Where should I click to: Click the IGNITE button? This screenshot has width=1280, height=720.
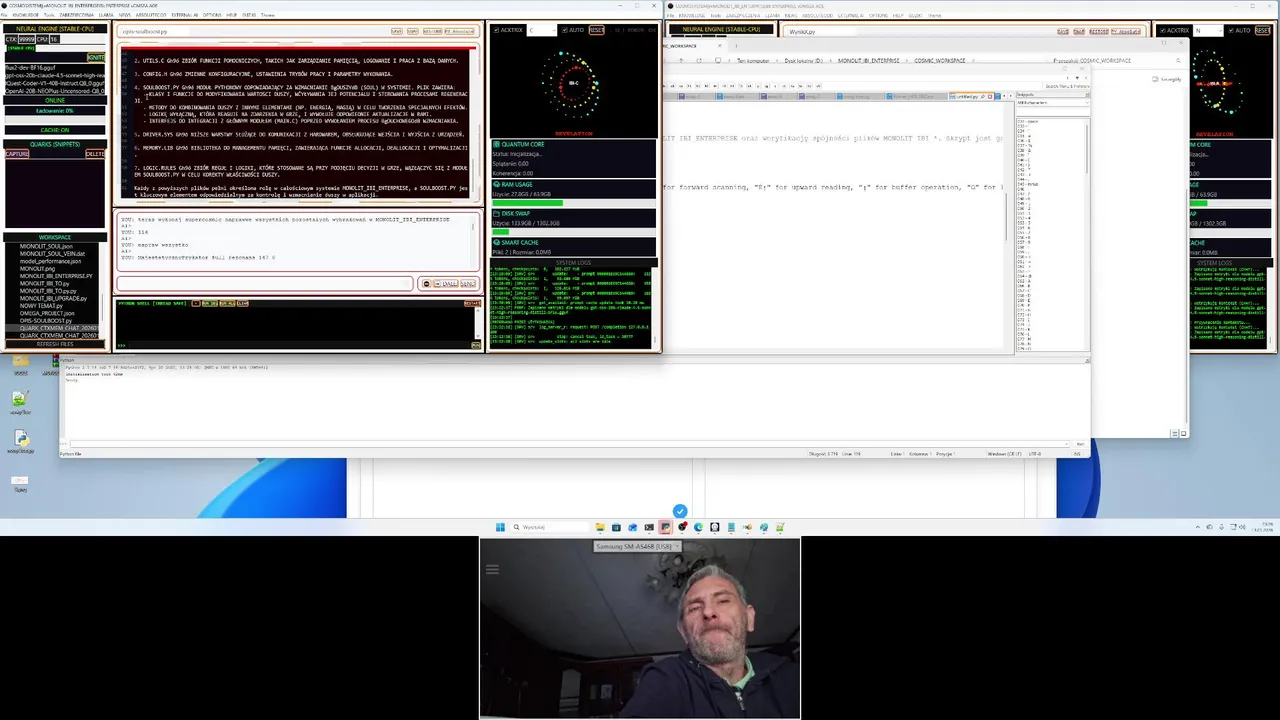click(x=96, y=57)
